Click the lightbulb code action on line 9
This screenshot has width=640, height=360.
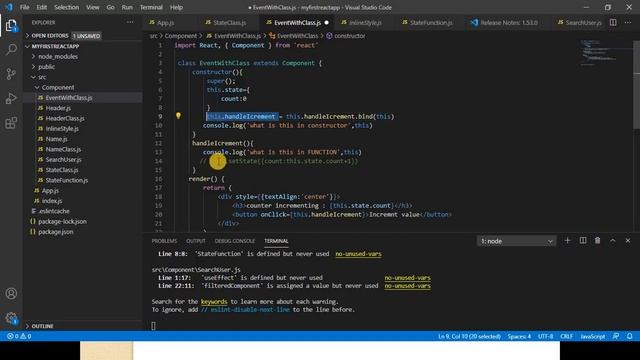tap(178, 116)
